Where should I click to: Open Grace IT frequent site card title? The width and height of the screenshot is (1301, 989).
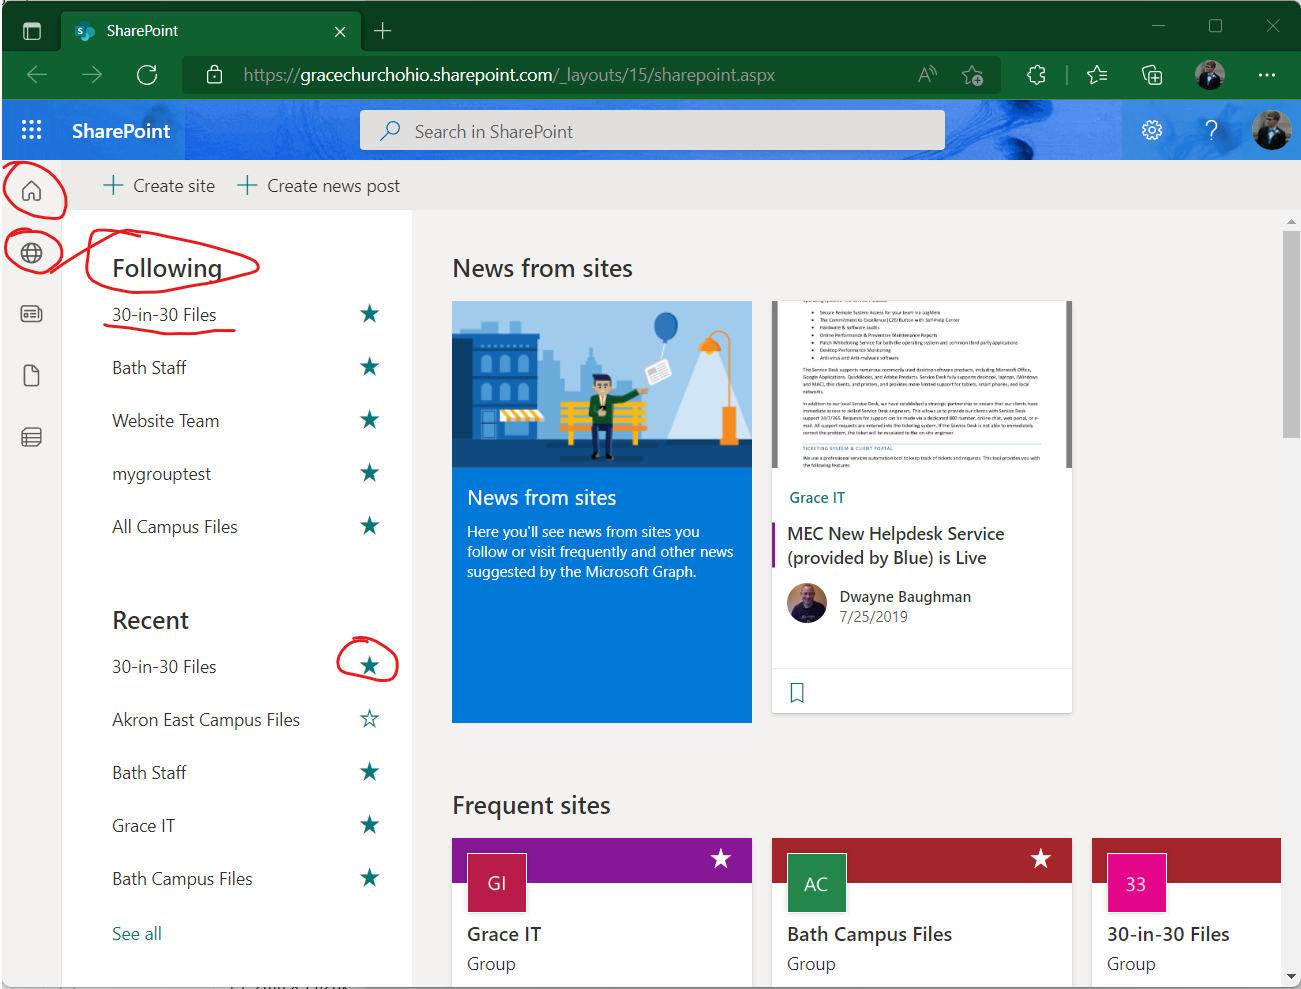click(504, 934)
